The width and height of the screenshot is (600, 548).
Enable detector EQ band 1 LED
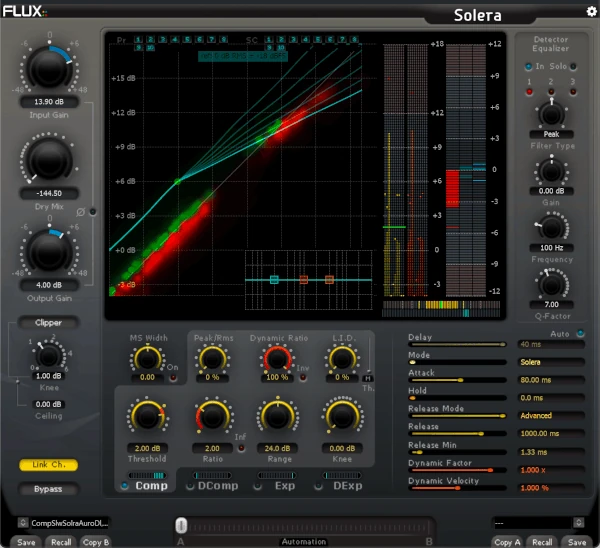coord(530,92)
